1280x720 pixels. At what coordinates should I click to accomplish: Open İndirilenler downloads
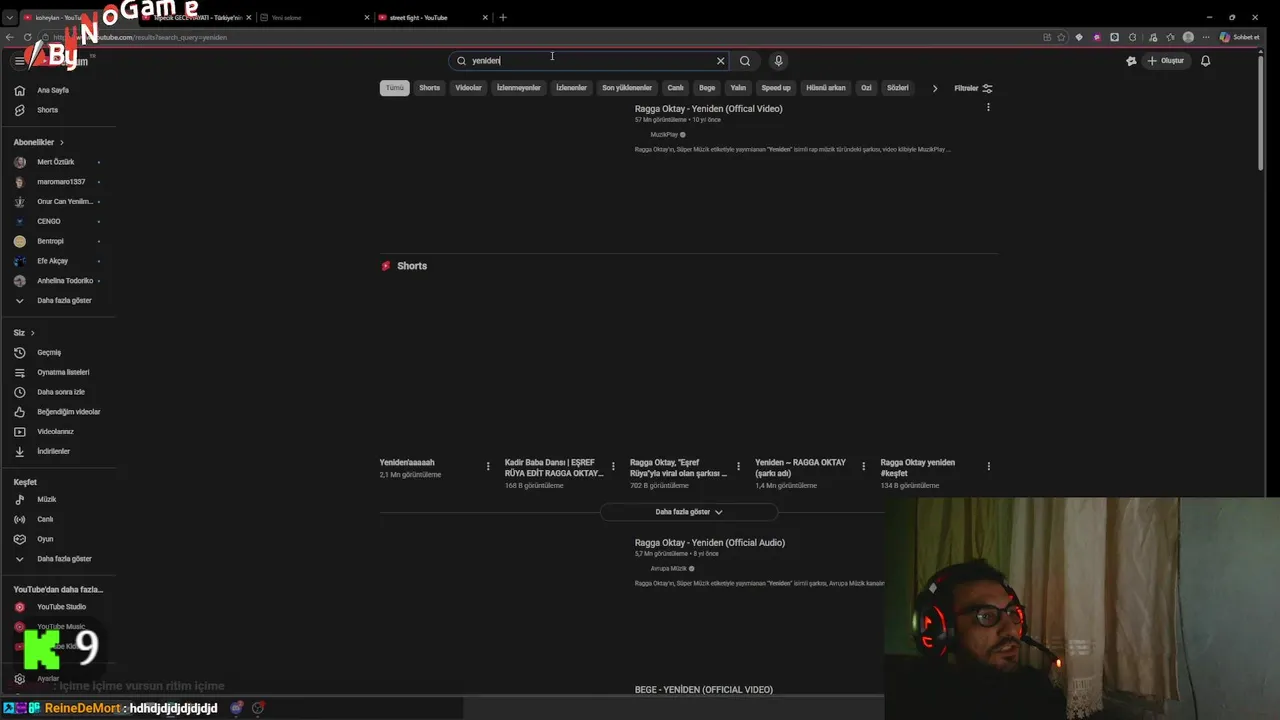click(x=58, y=451)
